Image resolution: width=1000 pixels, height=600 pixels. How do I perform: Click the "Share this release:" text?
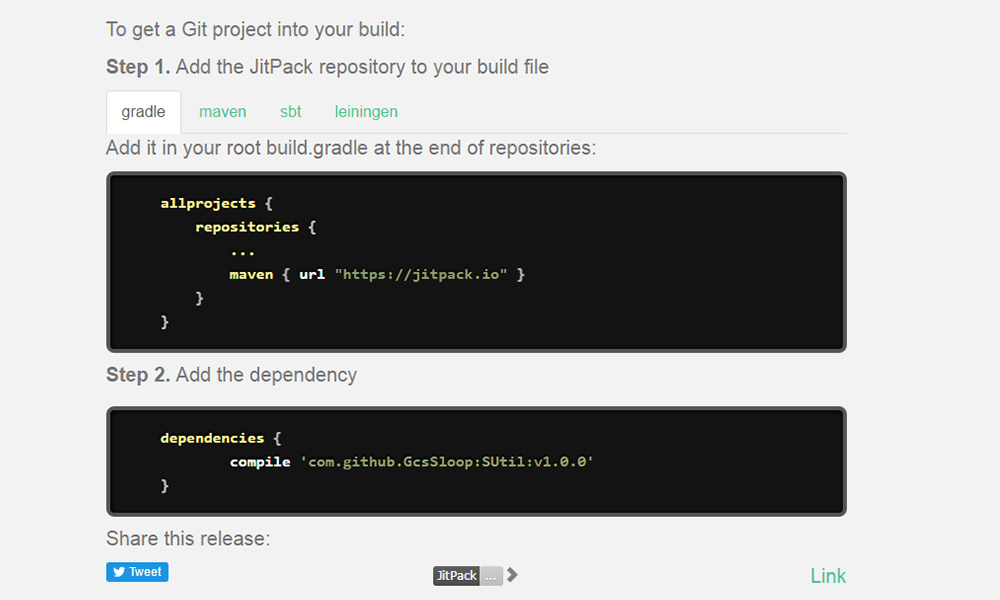pyautogui.click(x=188, y=539)
